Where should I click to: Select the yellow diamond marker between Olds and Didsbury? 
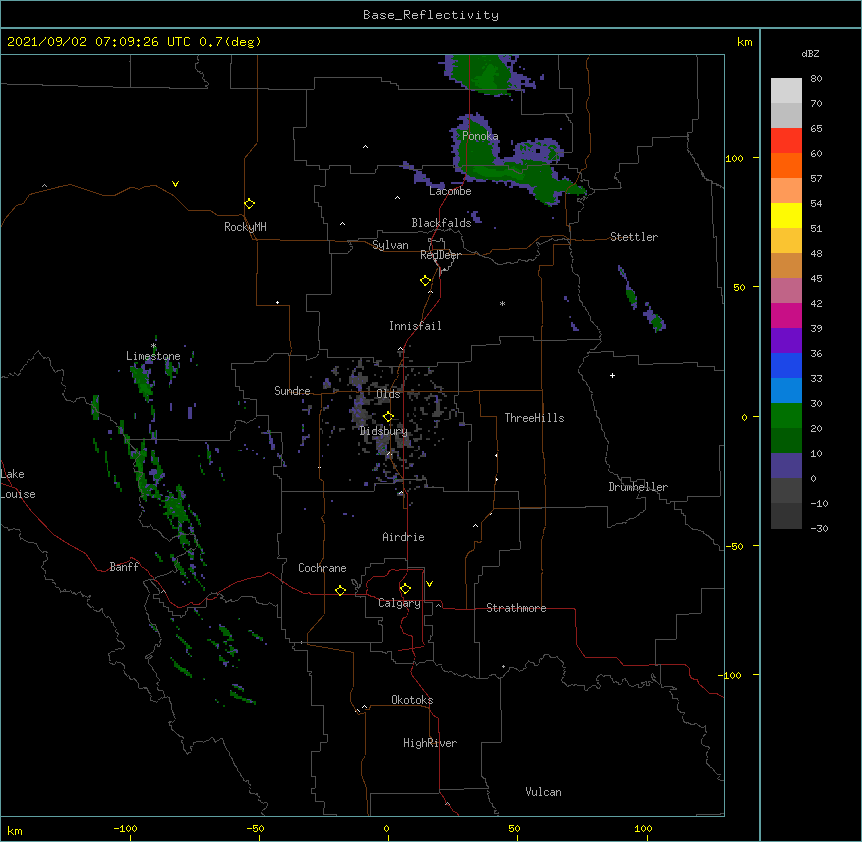pos(388,417)
